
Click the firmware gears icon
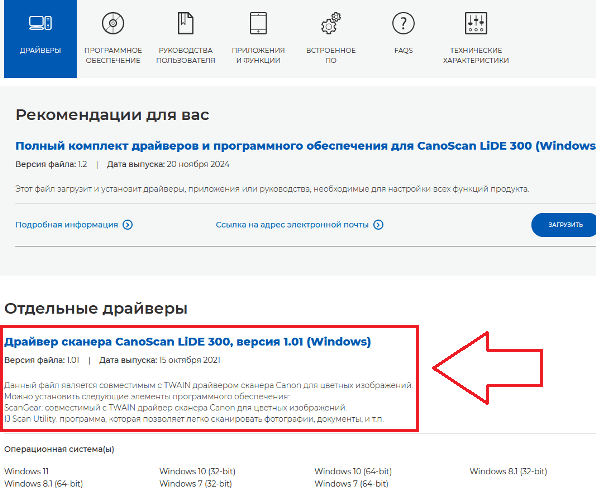coord(331,23)
